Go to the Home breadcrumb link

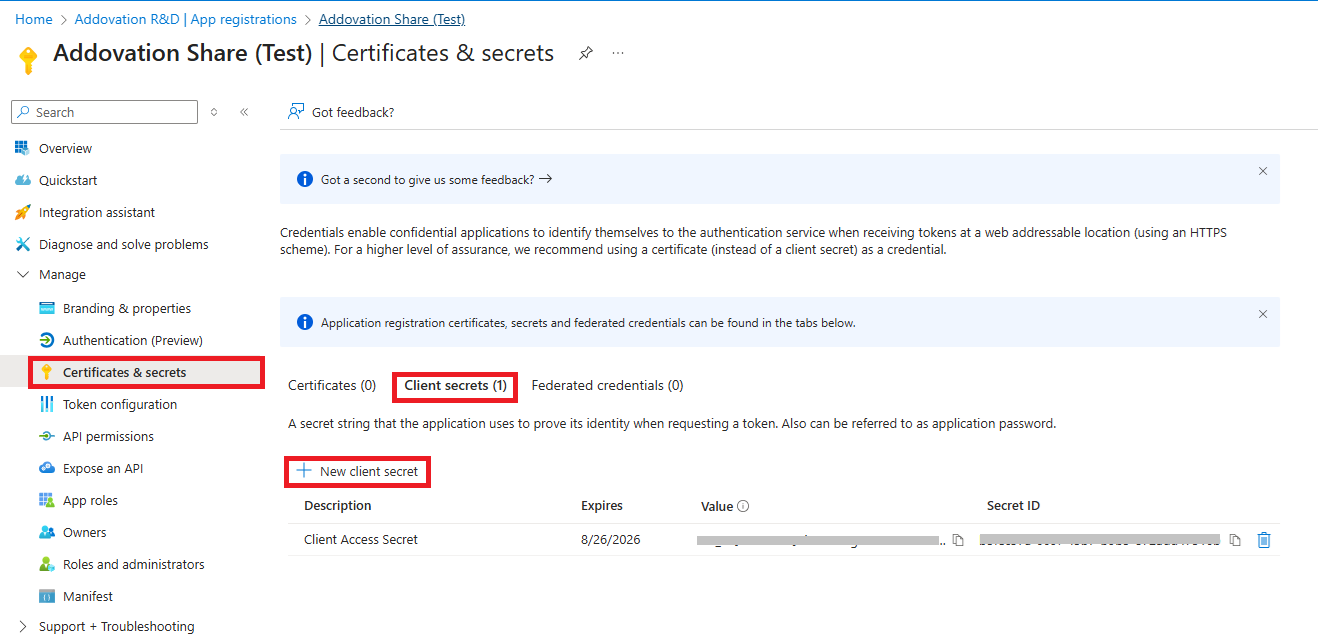click(x=34, y=19)
